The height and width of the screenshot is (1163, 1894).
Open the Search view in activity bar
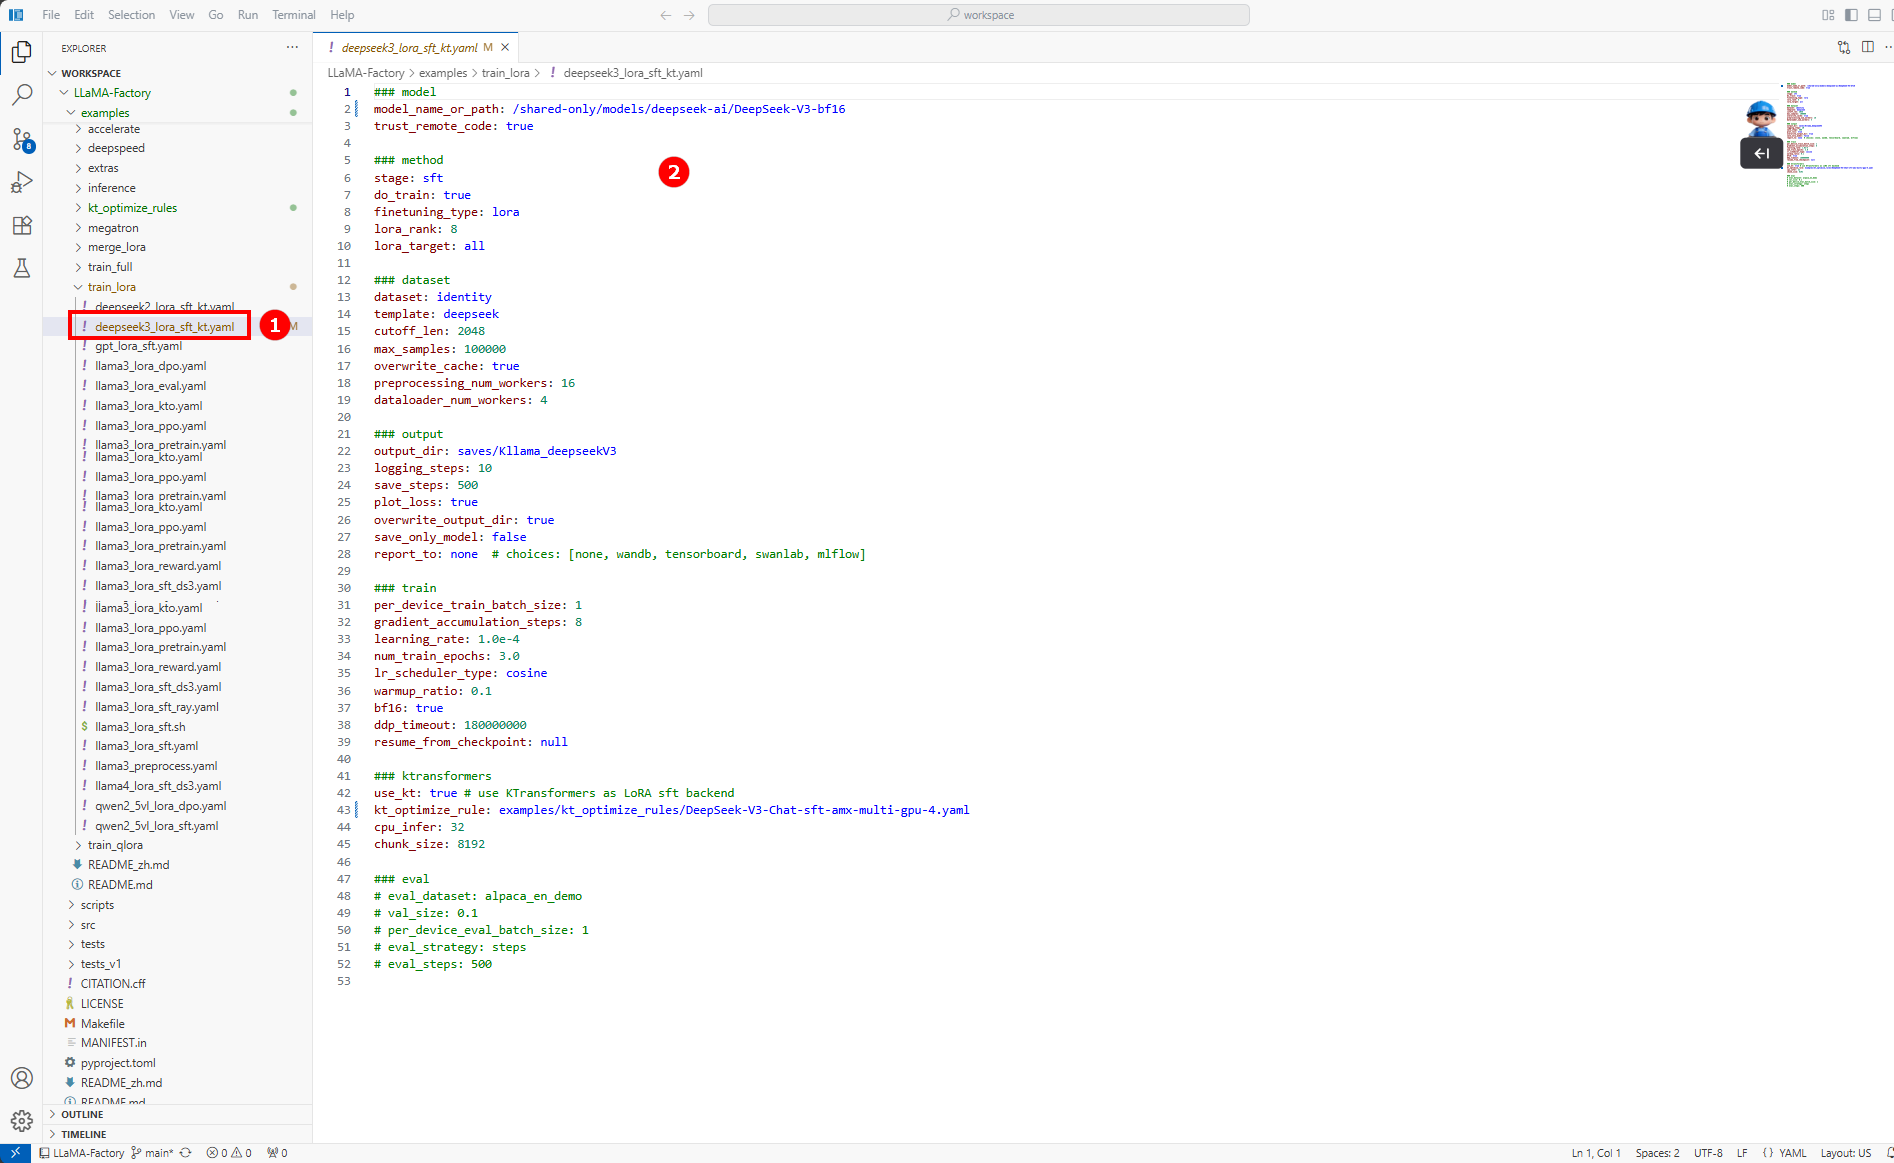pyautogui.click(x=22, y=95)
